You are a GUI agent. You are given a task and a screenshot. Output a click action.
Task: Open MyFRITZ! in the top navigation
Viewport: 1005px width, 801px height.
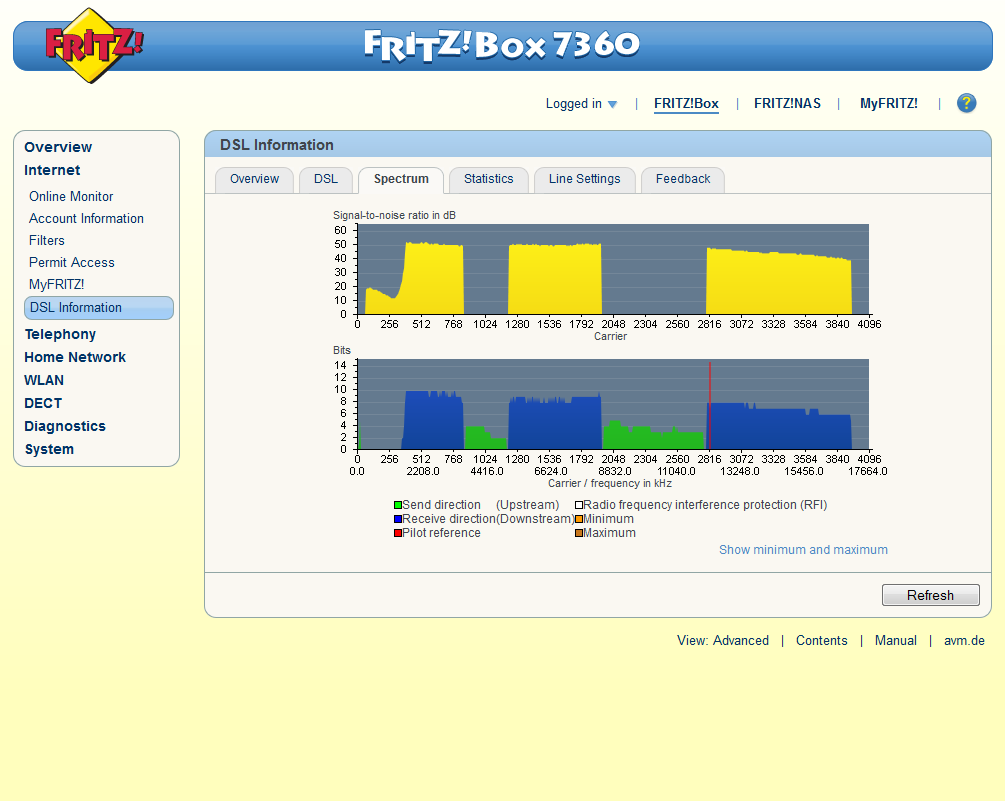(888, 104)
